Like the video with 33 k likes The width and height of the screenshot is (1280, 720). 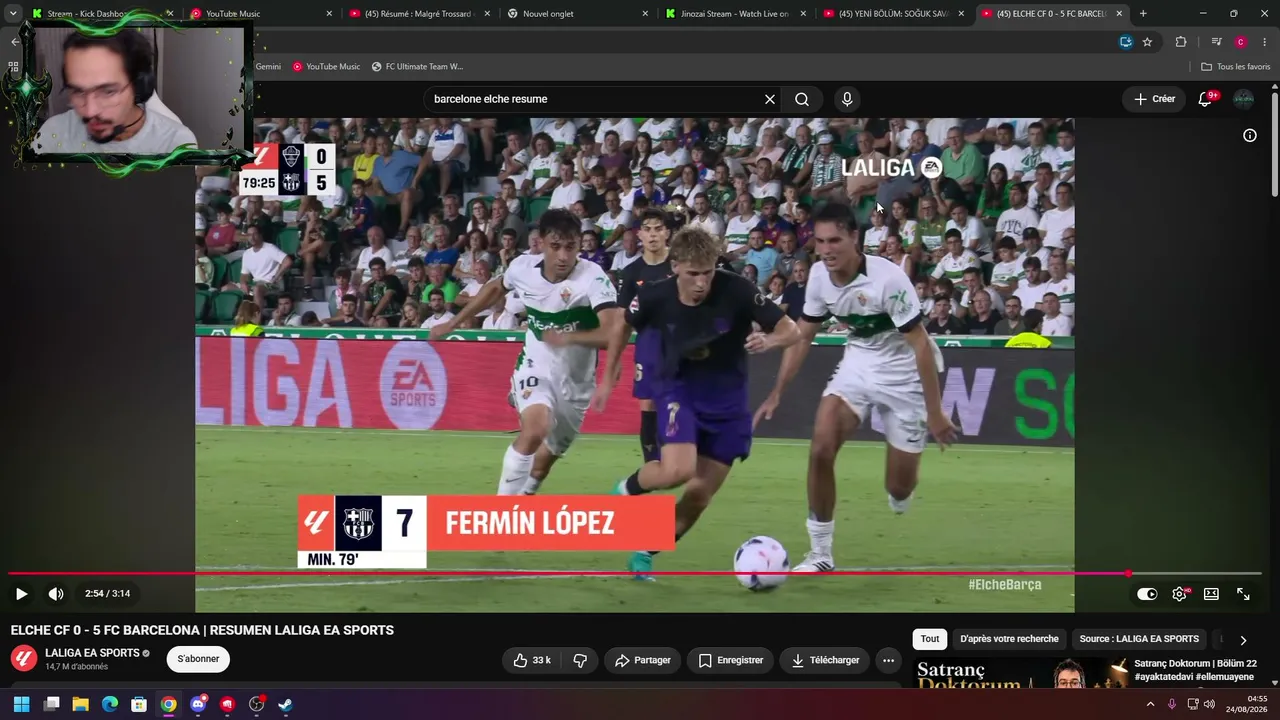(532, 660)
